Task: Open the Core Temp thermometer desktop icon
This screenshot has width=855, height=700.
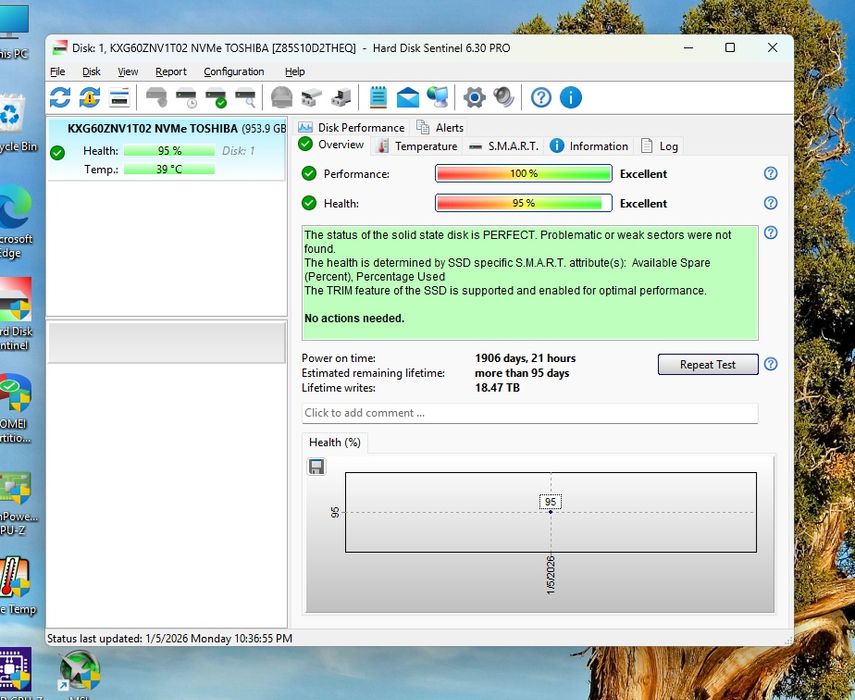Action: pyautogui.click(x=16, y=586)
